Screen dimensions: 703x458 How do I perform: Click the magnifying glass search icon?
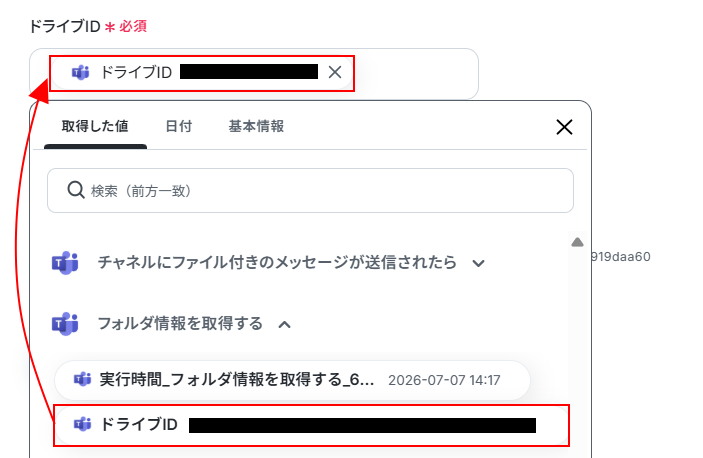[x=76, y=190]
